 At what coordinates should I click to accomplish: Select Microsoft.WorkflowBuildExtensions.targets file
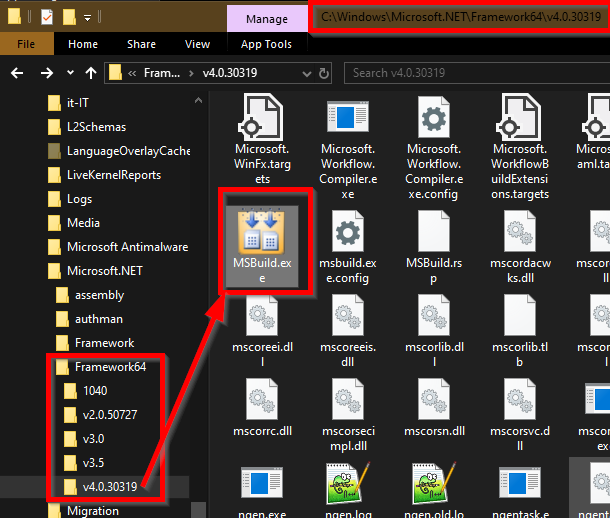click(x=520, y=148)
